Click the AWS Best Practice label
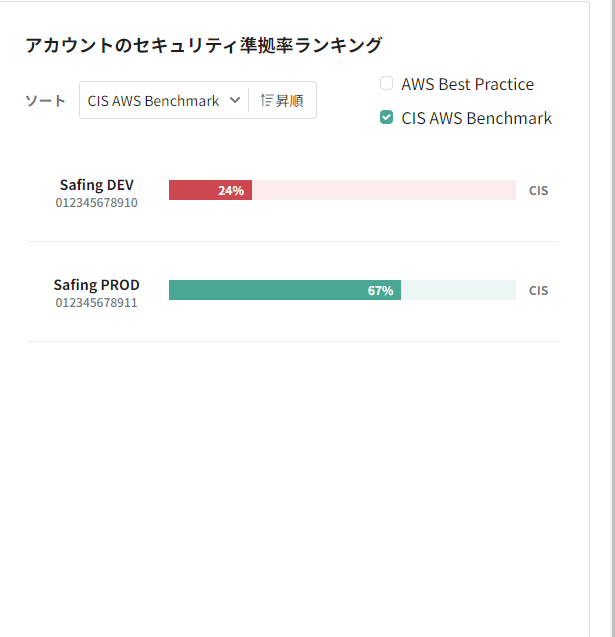 [x=468, y=84]
